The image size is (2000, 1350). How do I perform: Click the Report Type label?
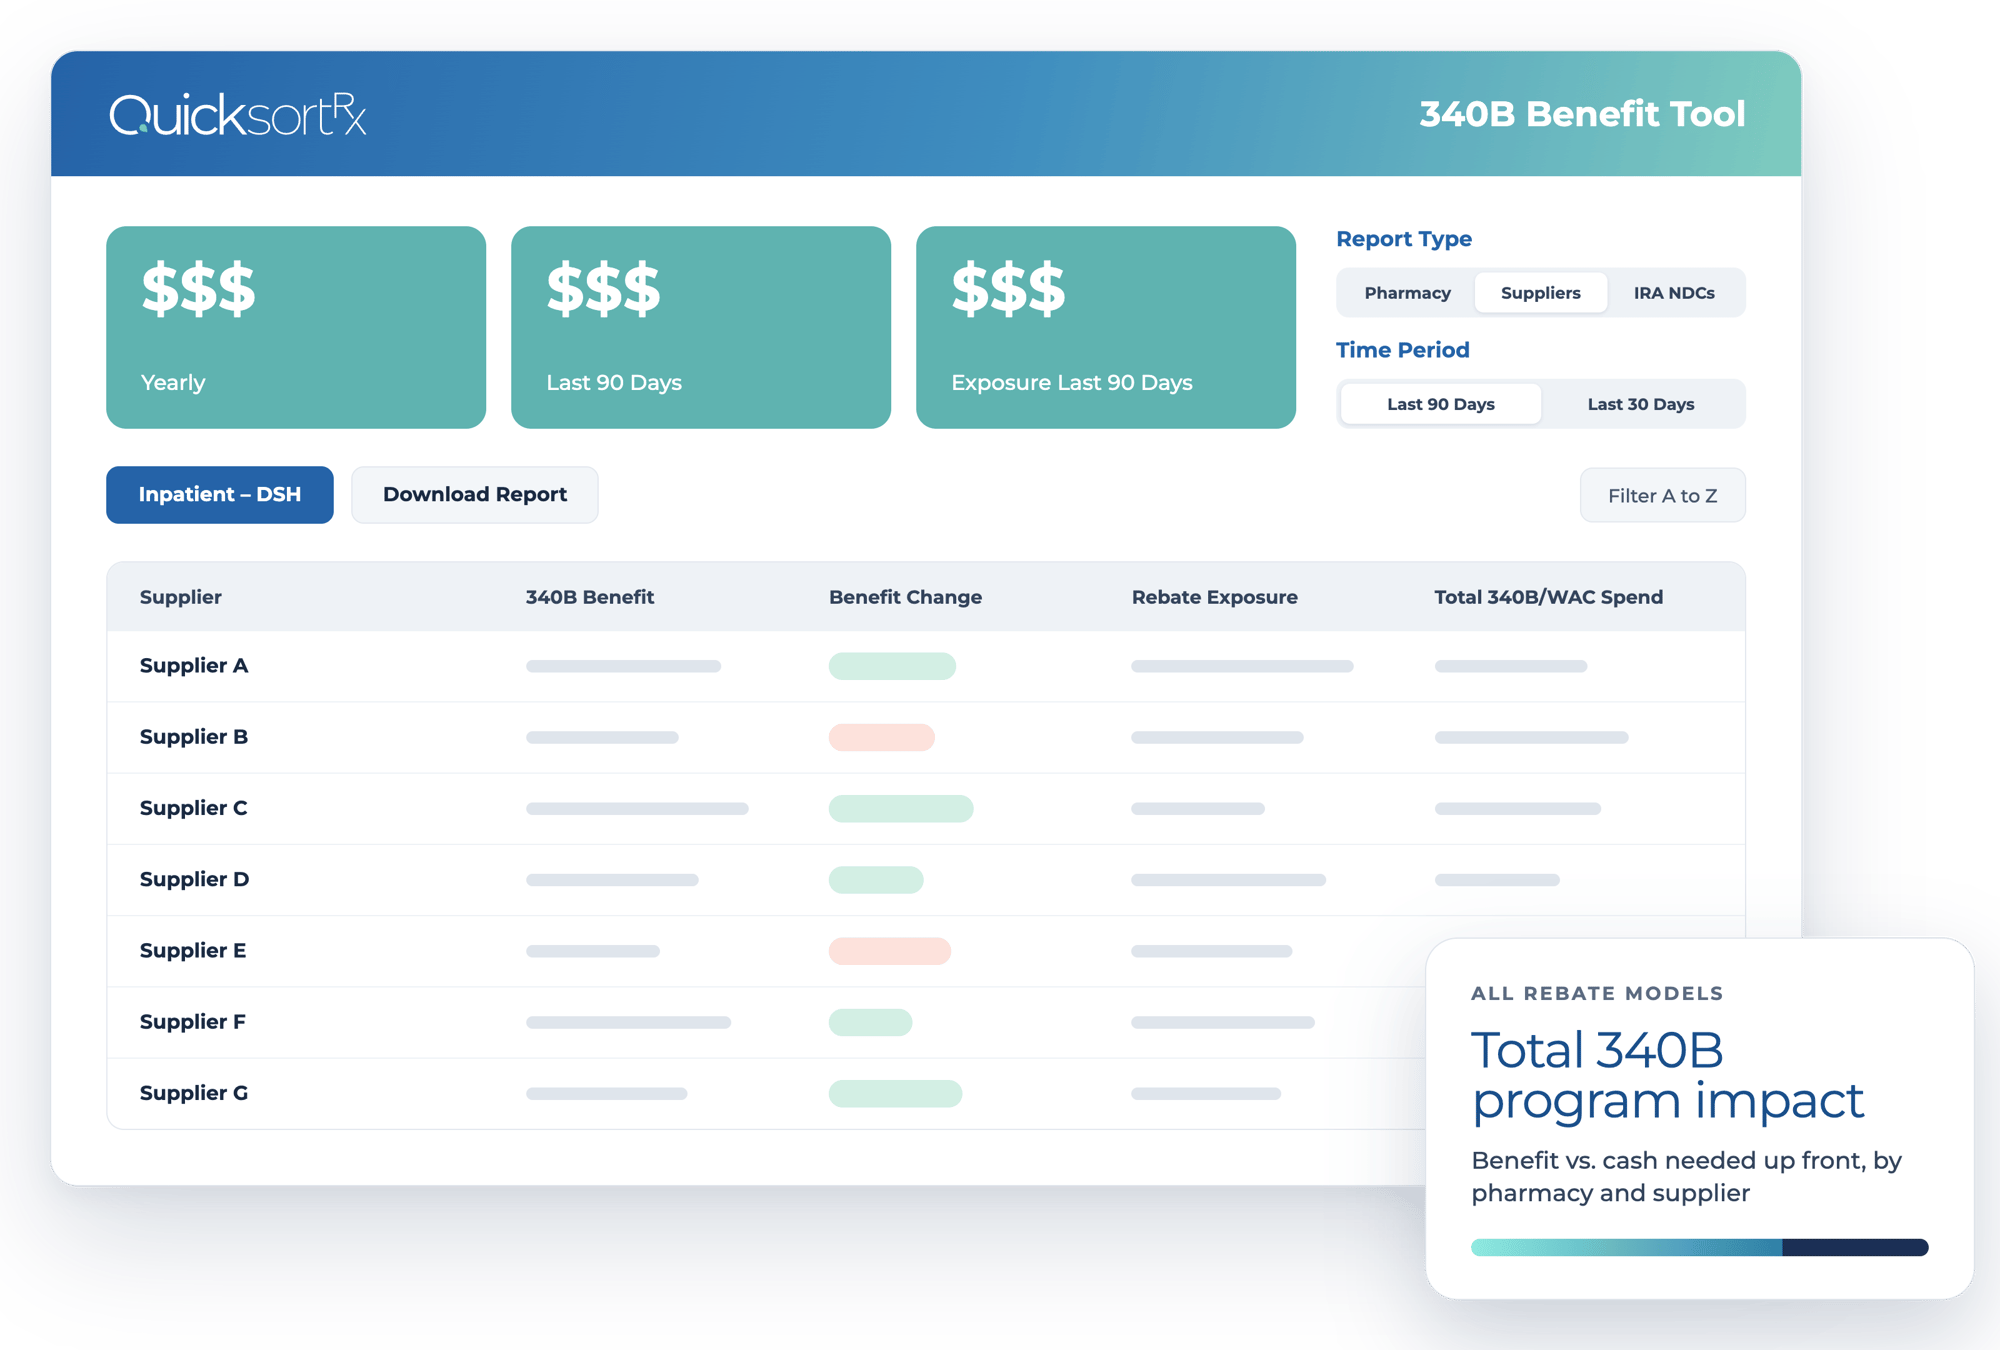coord(1404,239)
